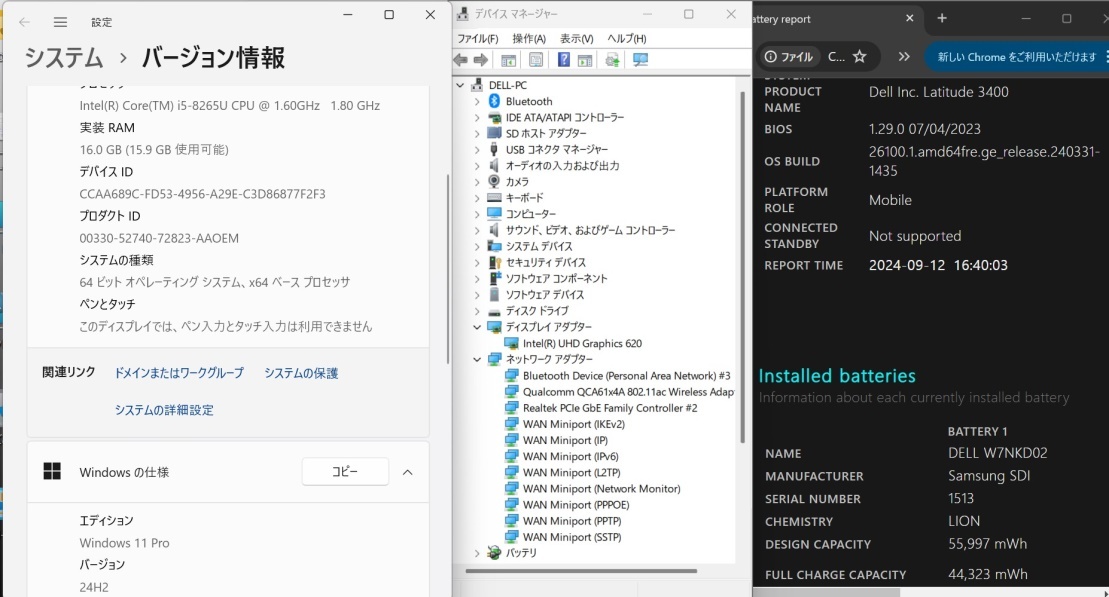Screen dimensions: 1109x597
Task: Click the 新しい Chrome をご利用いただけます update button
Action: pyautogui.click(x=1016, y=57)
